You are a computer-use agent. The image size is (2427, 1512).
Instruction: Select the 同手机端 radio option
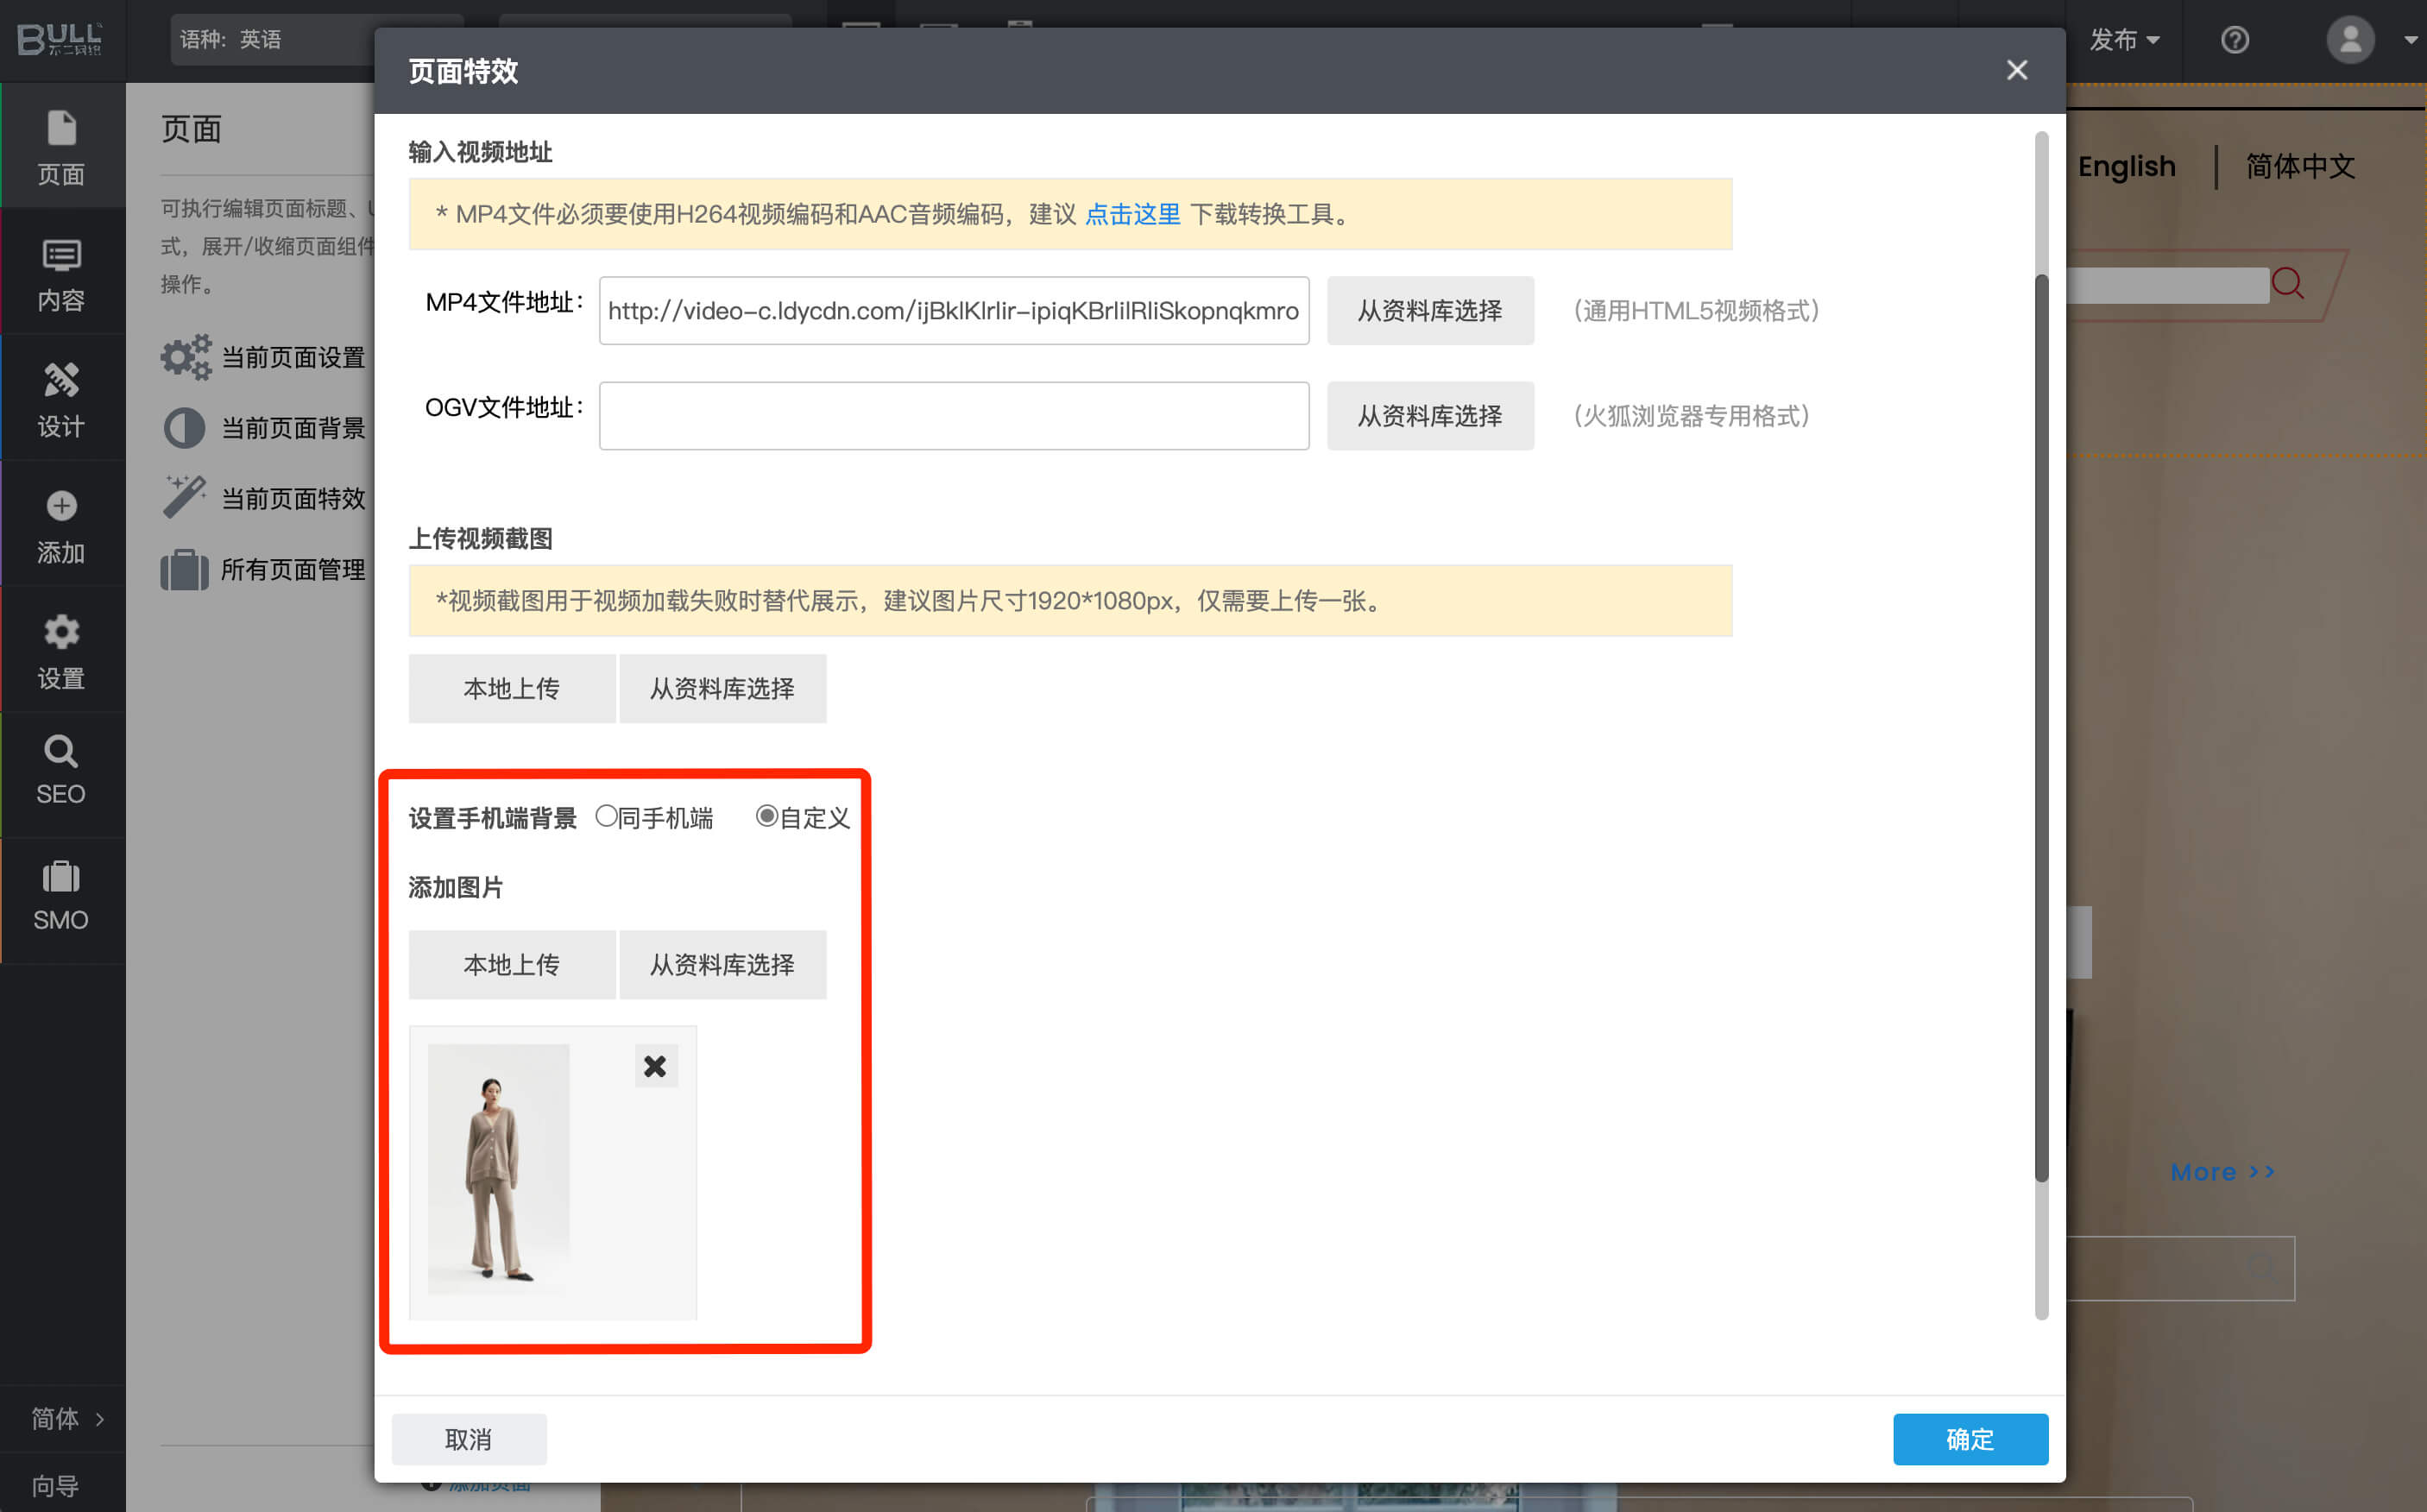tap(606, 816)
